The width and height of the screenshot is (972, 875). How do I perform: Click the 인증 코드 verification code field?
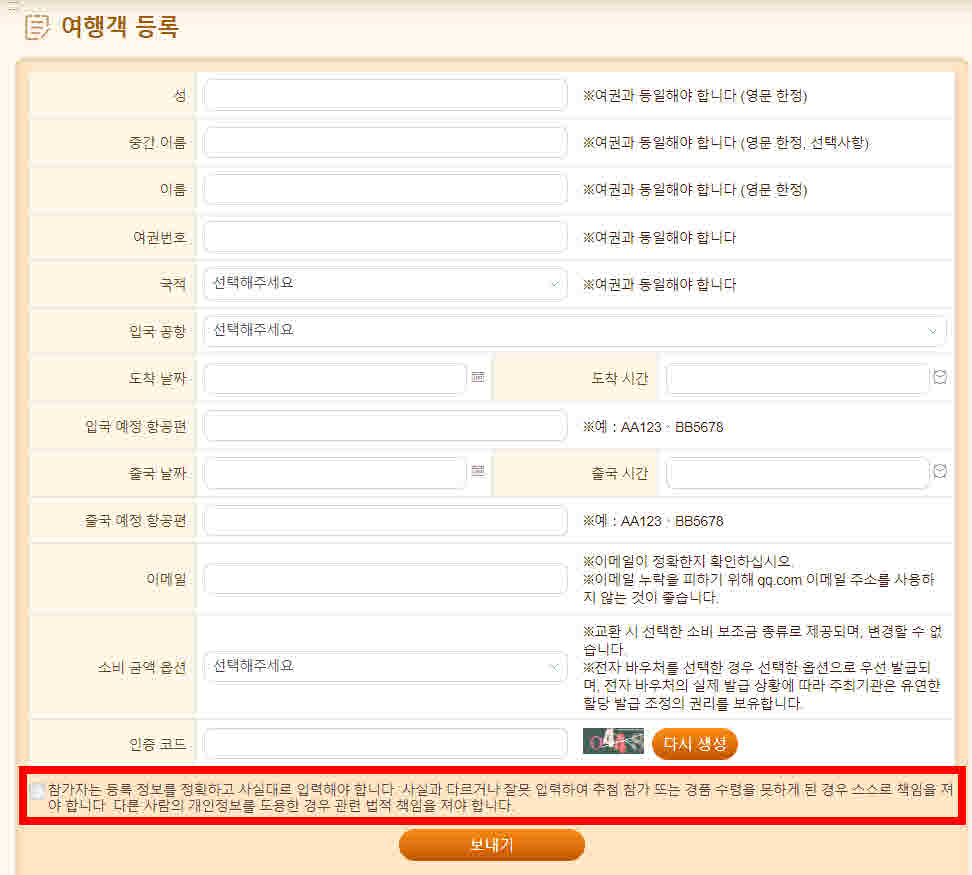coord(385,743)
